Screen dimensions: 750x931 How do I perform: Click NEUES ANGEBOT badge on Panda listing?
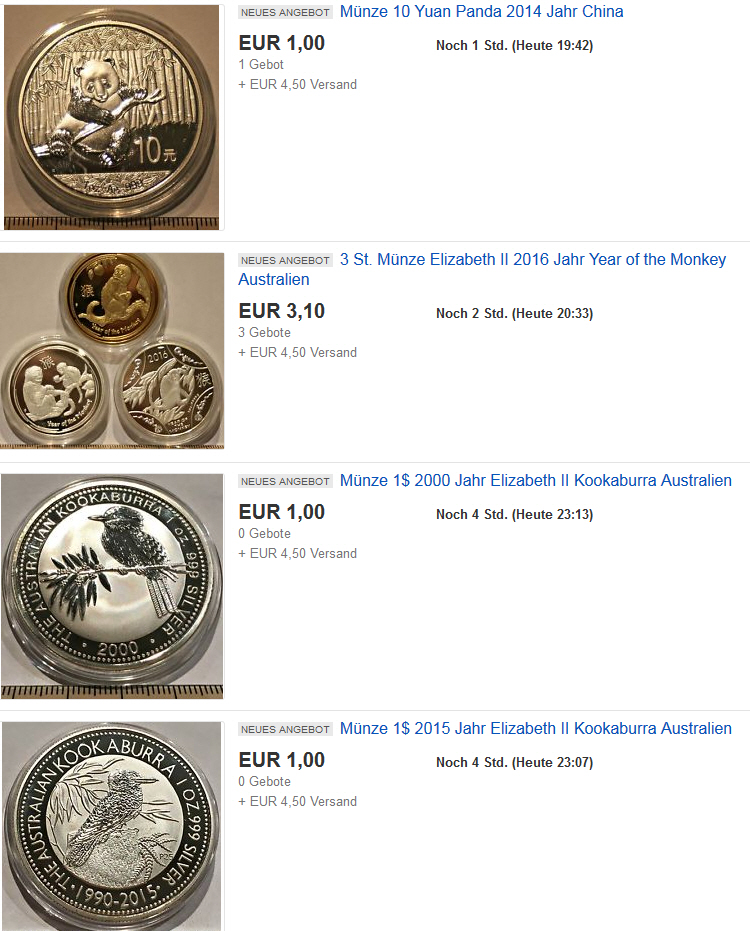(x=285, y=12)
